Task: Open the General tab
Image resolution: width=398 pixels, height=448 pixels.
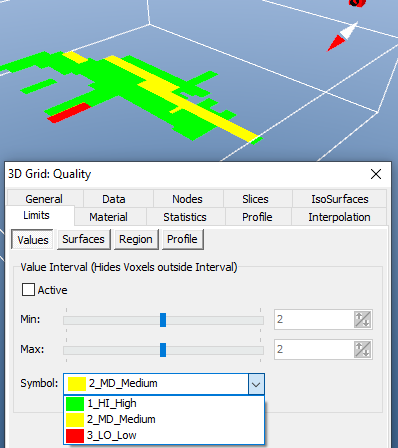Action: [x=44, y=199]
